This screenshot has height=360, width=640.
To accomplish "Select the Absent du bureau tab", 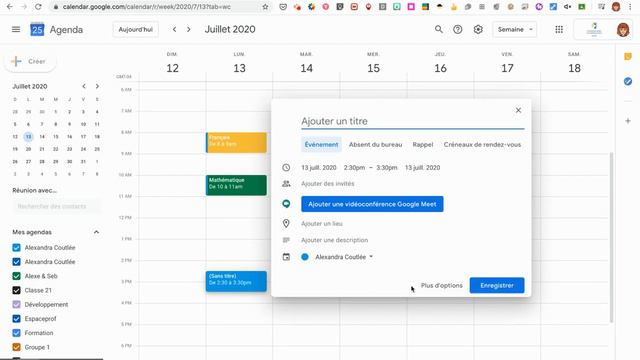I will pyautogui.click(x=376, y=144).
